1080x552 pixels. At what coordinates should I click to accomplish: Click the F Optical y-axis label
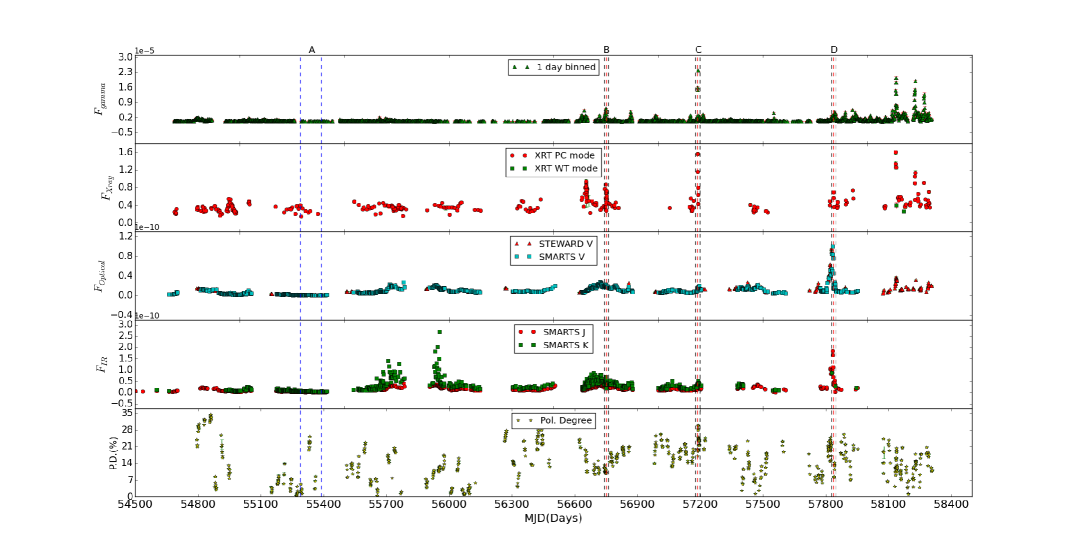101,276
